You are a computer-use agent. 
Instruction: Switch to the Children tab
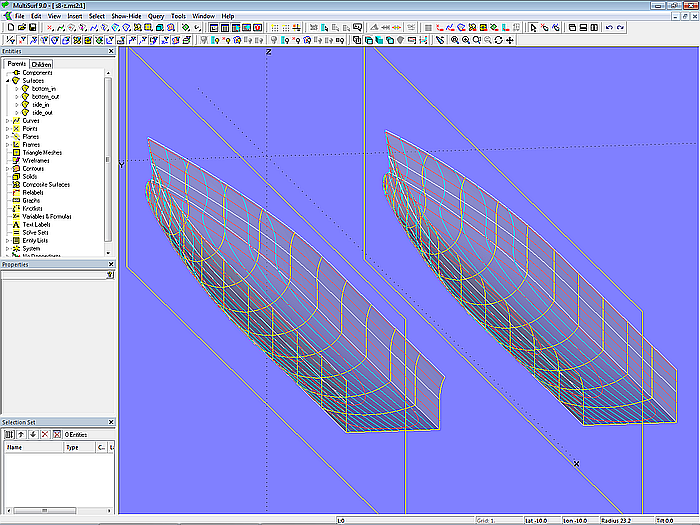coord(42,64)
